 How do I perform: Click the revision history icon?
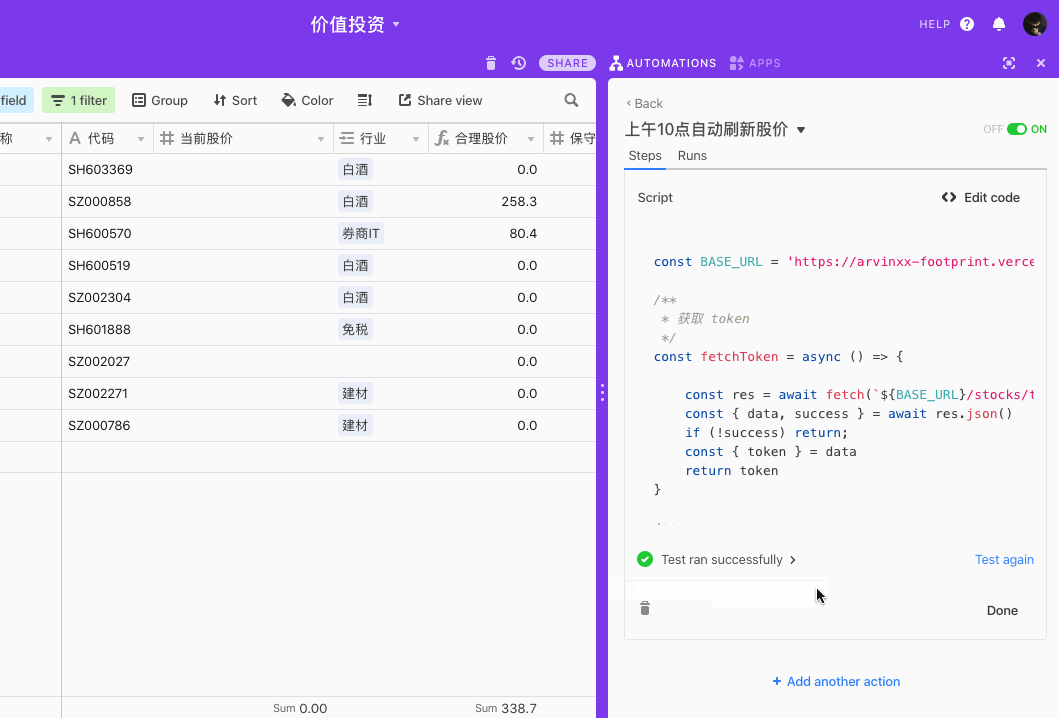click(518, 62)
